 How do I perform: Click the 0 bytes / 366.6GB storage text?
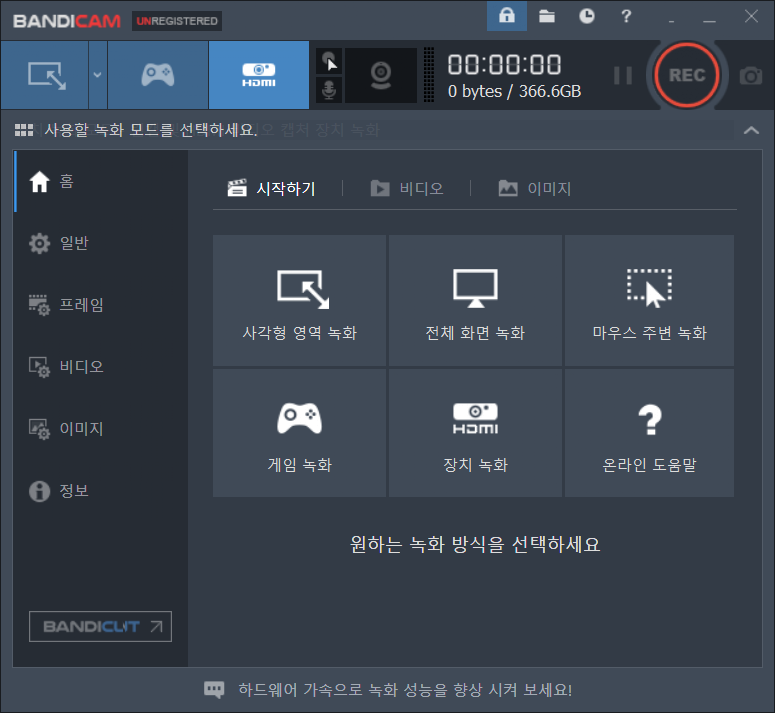(x=514, y=91)
